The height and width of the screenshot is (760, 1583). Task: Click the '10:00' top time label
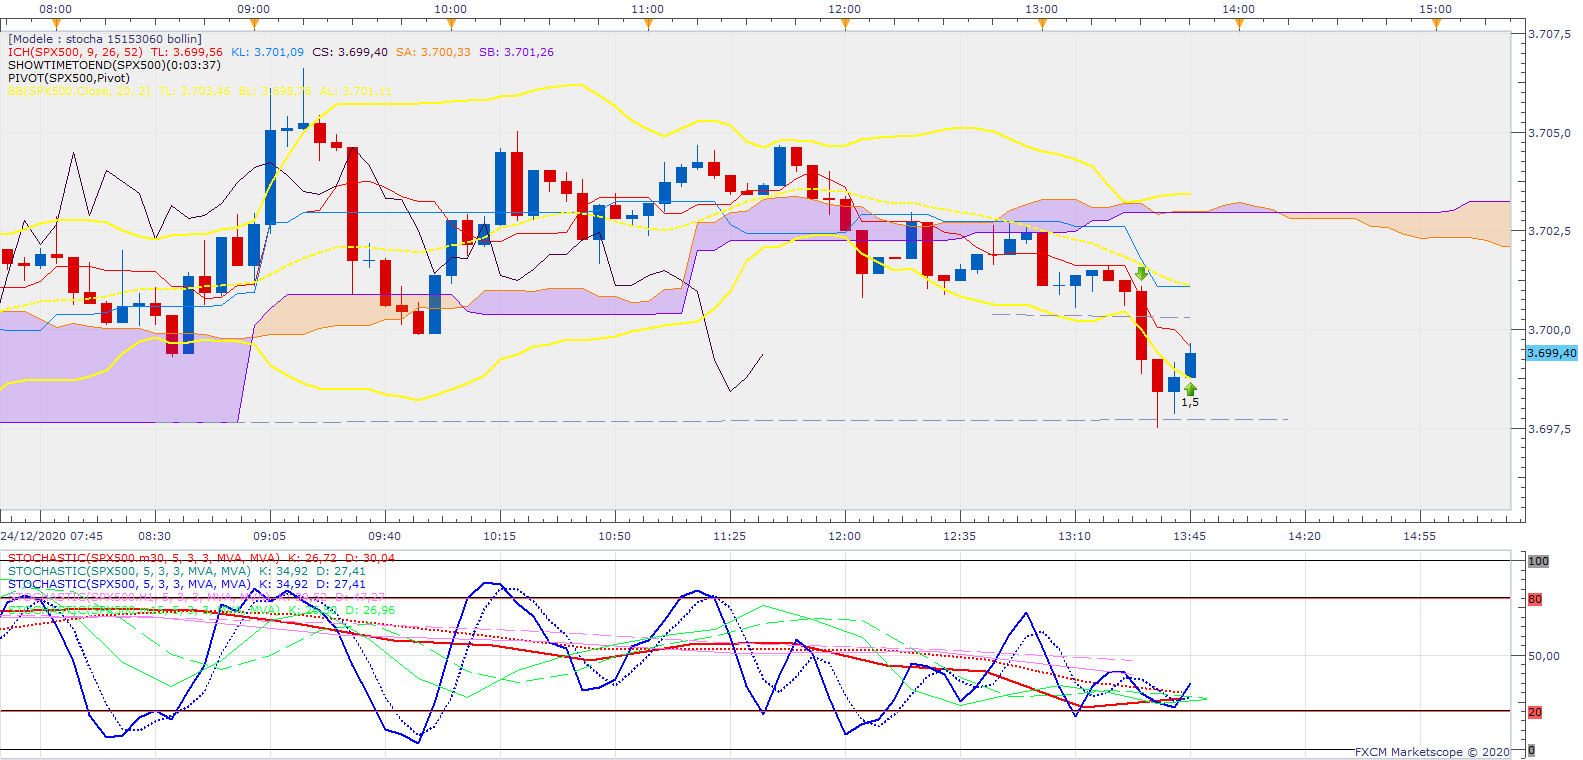(x=451, y=9)
